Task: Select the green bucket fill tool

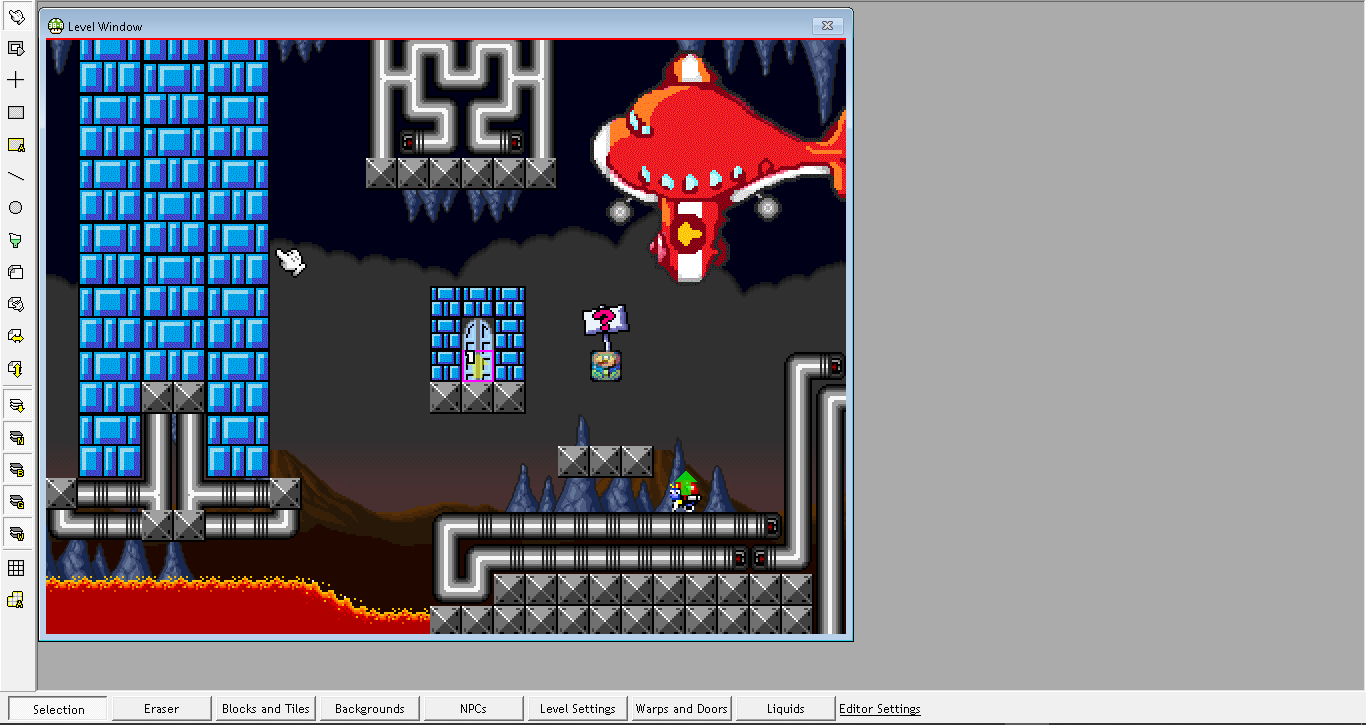Action: click(16, 241)
